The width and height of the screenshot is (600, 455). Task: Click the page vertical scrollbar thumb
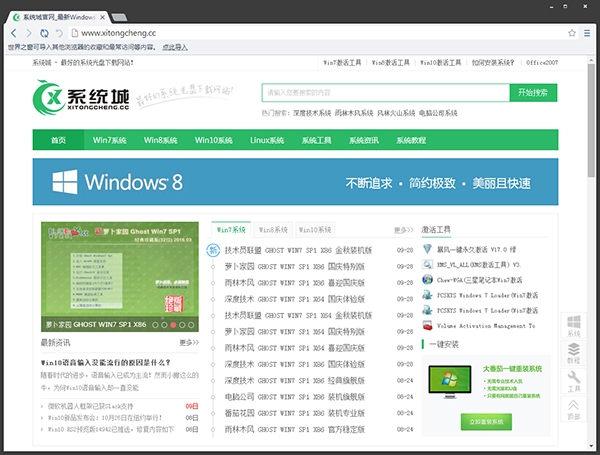[591, 121]
